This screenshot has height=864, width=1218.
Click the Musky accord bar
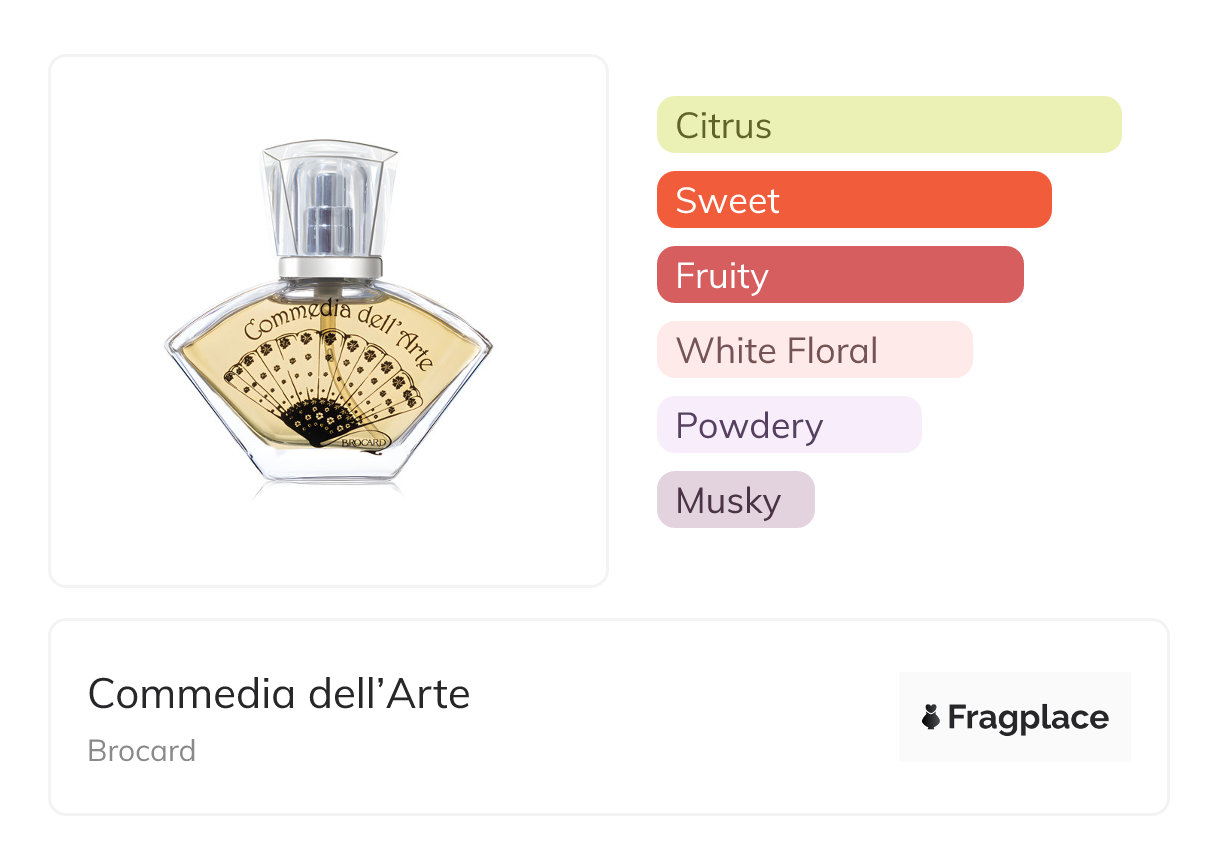735,500
